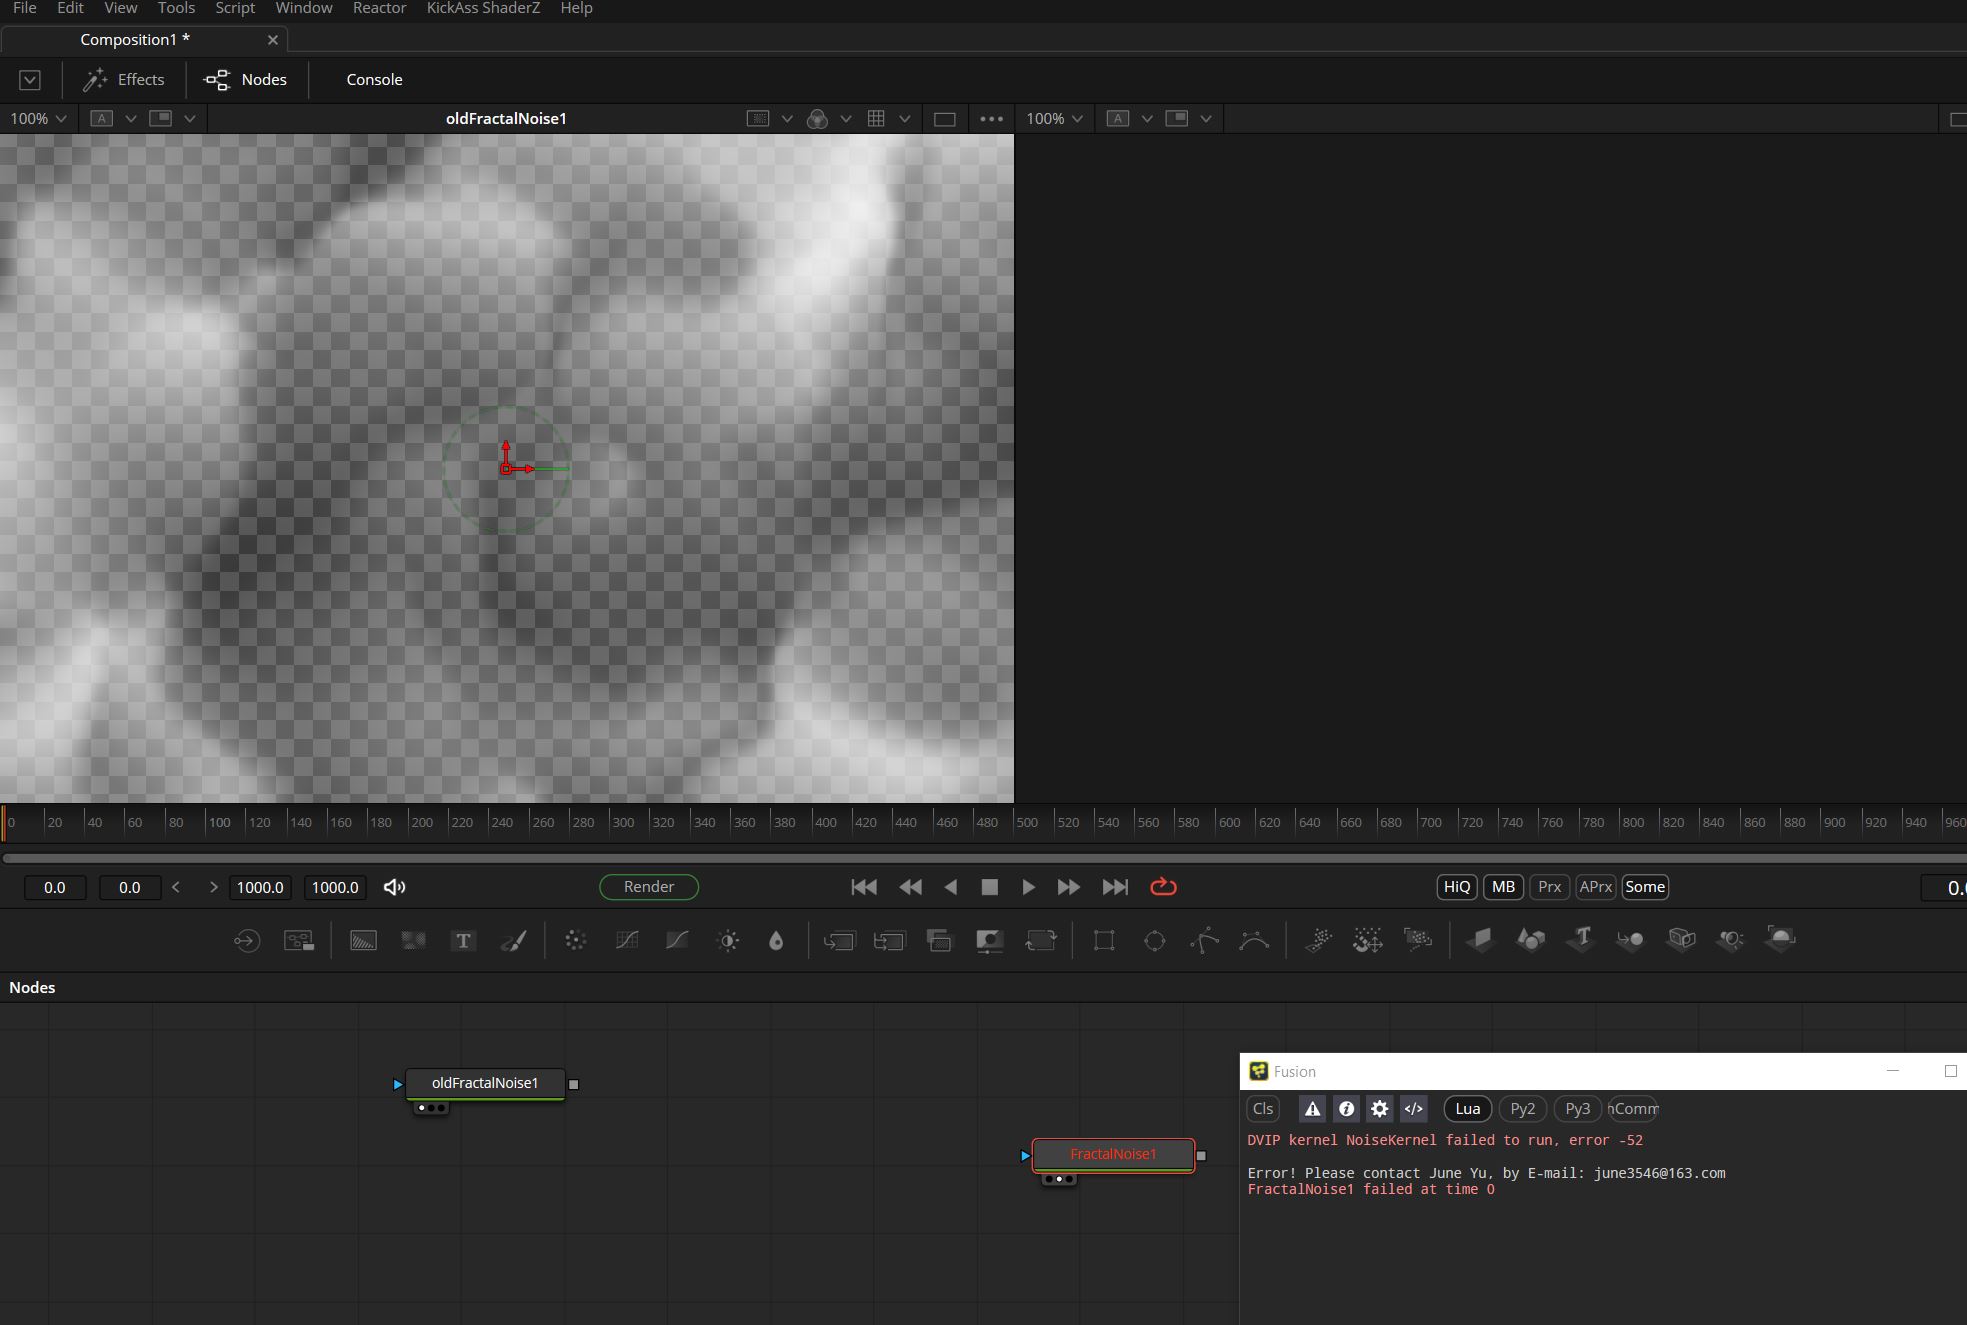This screenshot has width=1967, height=1325.
Task: Add a Transform node from the toolbar
Action: coord(1040,940)
